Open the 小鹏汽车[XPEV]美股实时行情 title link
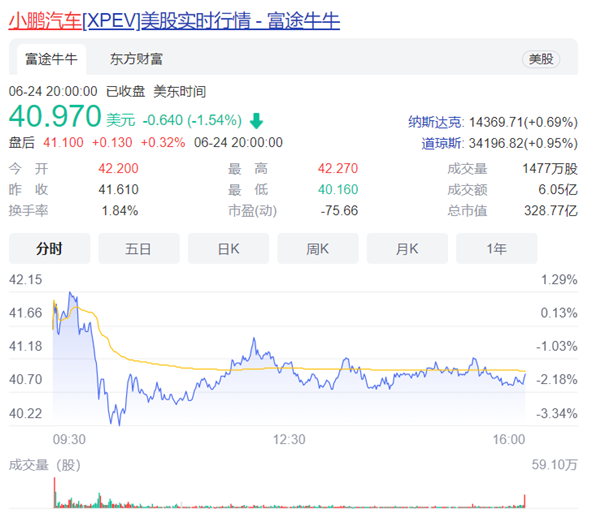Screen dimensions: 600x517 (x=174, y=21)
